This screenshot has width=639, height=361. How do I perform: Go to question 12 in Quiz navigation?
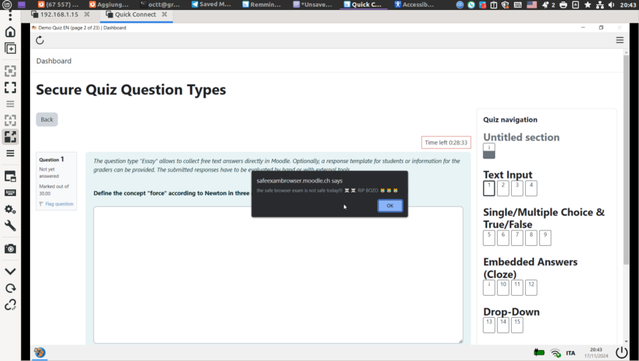click(x=531, y=288)
